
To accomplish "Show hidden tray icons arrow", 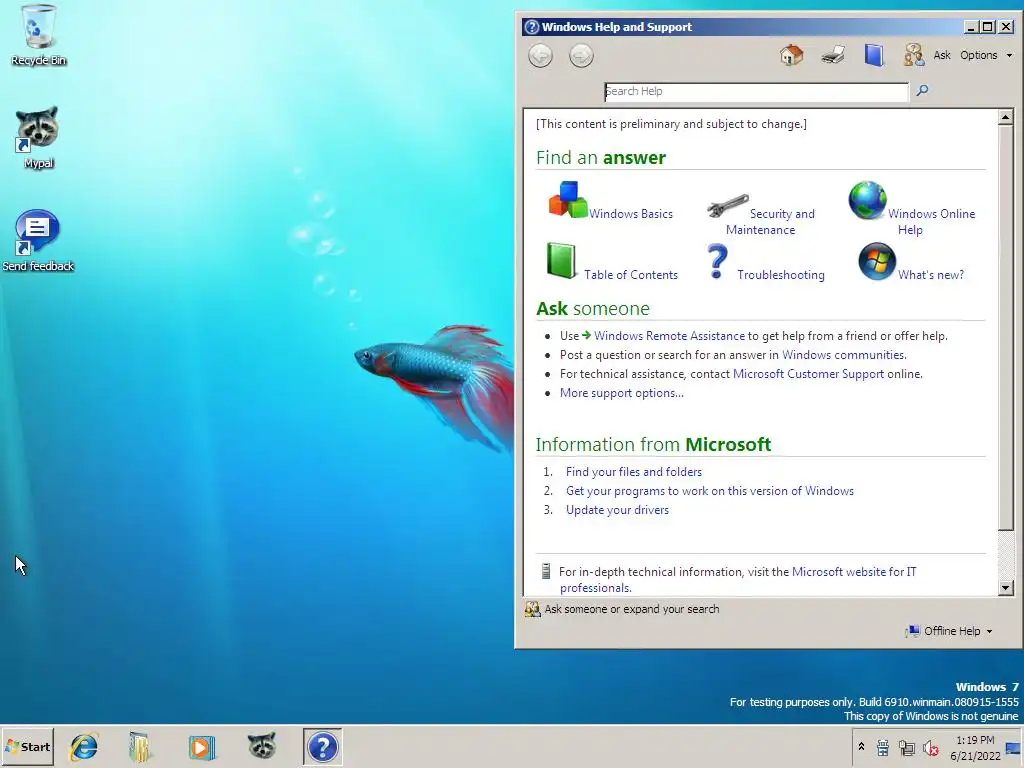I will 861,746.
